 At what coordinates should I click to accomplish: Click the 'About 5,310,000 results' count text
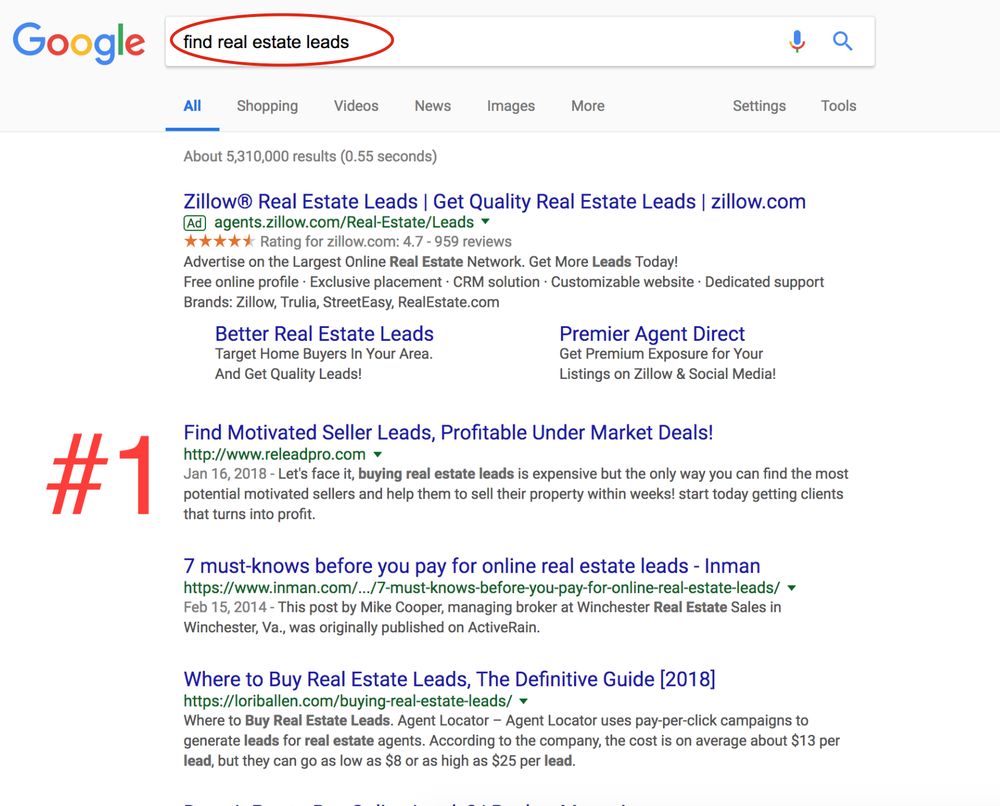coord(310,156)
